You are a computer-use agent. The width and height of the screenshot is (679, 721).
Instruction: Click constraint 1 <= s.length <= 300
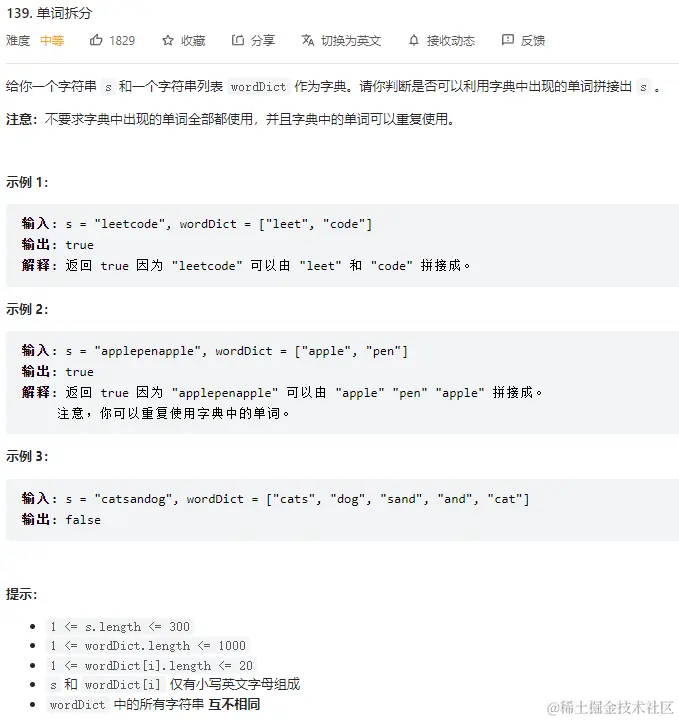click(x=120, y=627)
